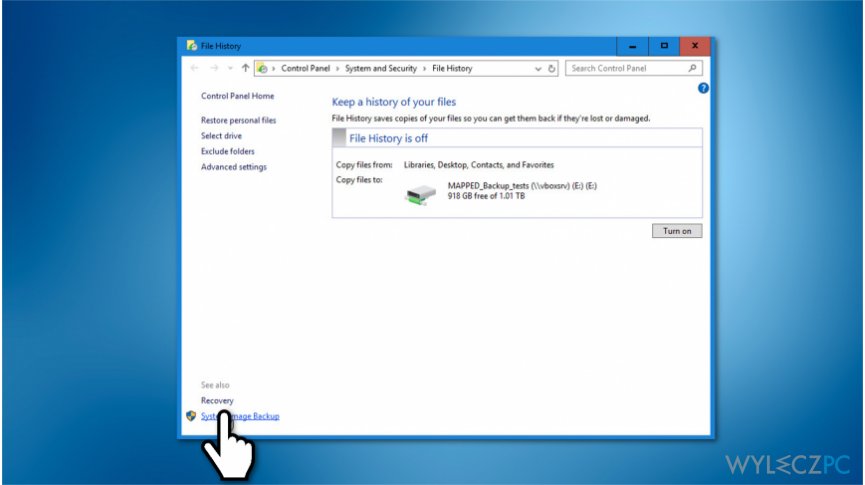Click the Forward navigation arrow
The width and height of the screenshot is (865, 485).
[214, 68]
